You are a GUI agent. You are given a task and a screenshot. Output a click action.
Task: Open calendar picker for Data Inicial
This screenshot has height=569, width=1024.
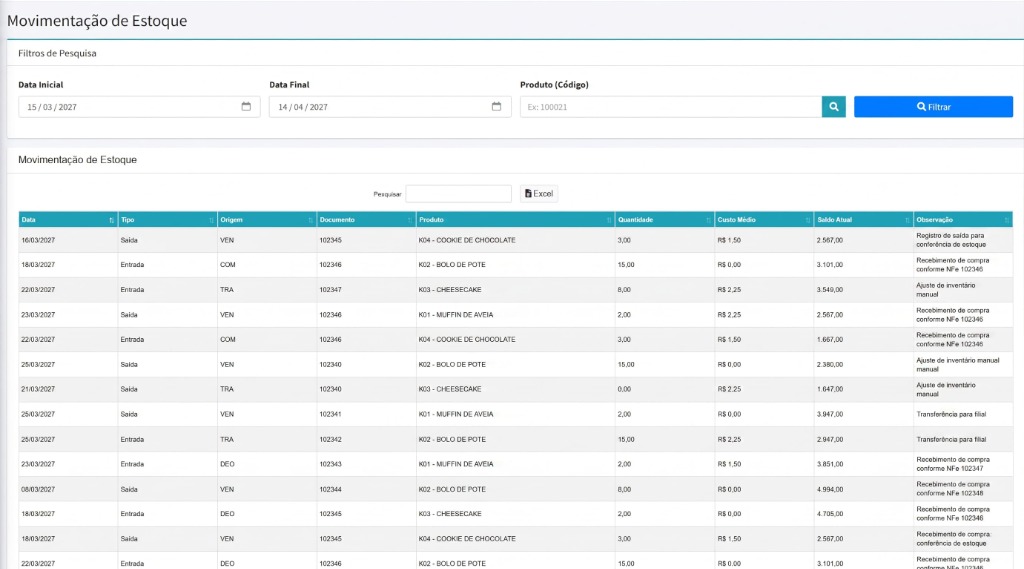coord(246,106)
